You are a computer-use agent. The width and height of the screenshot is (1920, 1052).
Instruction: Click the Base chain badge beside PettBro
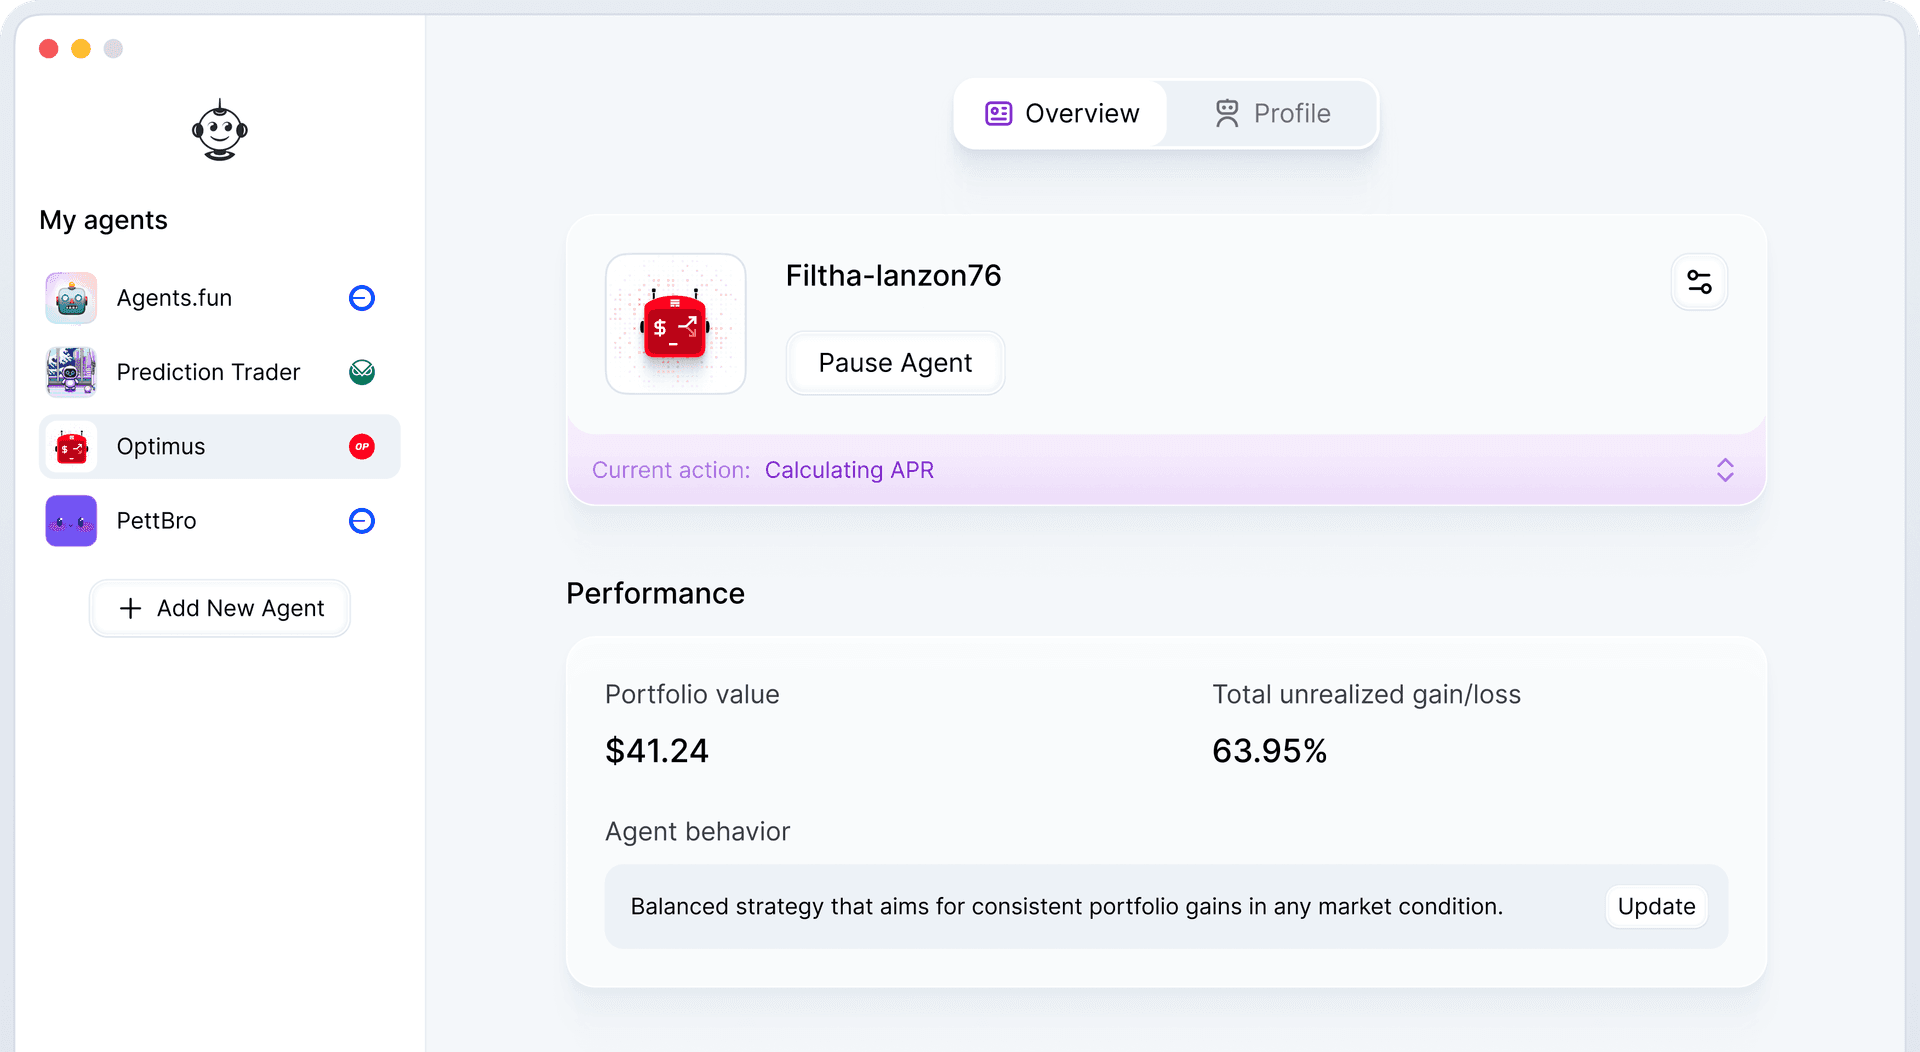[362, 521]
